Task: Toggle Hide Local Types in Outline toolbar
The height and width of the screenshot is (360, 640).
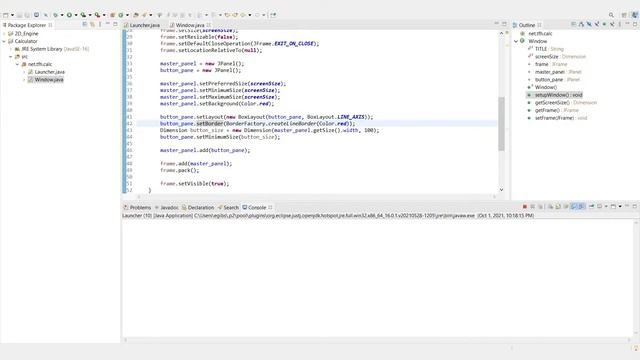Action: (612, 24)
